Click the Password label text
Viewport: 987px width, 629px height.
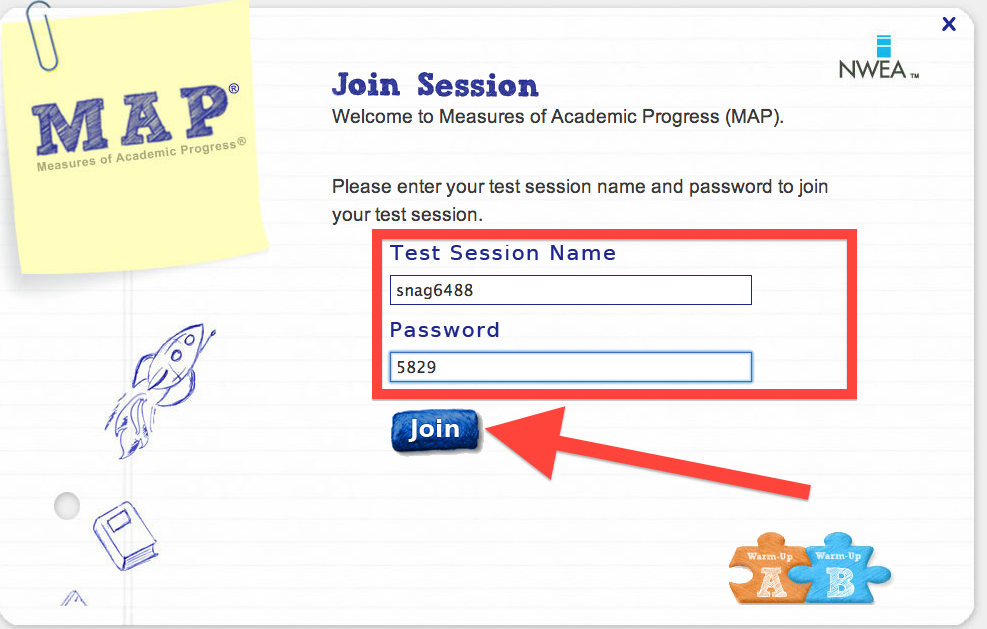pyautogui.click(x=444, y=330)
